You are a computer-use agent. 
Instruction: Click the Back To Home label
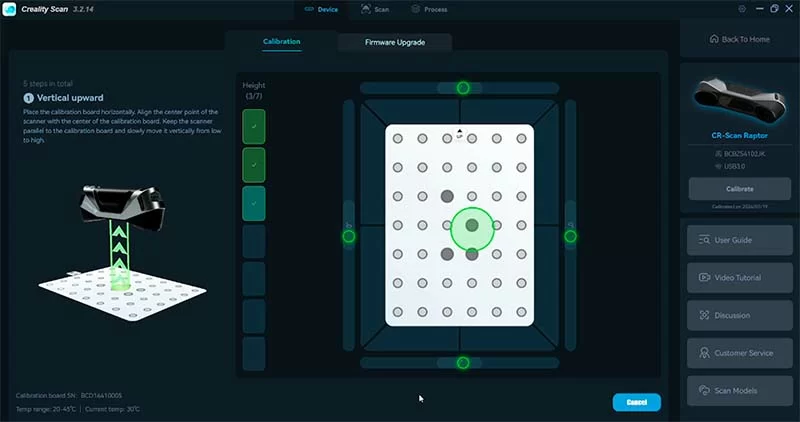click(745, 39)
